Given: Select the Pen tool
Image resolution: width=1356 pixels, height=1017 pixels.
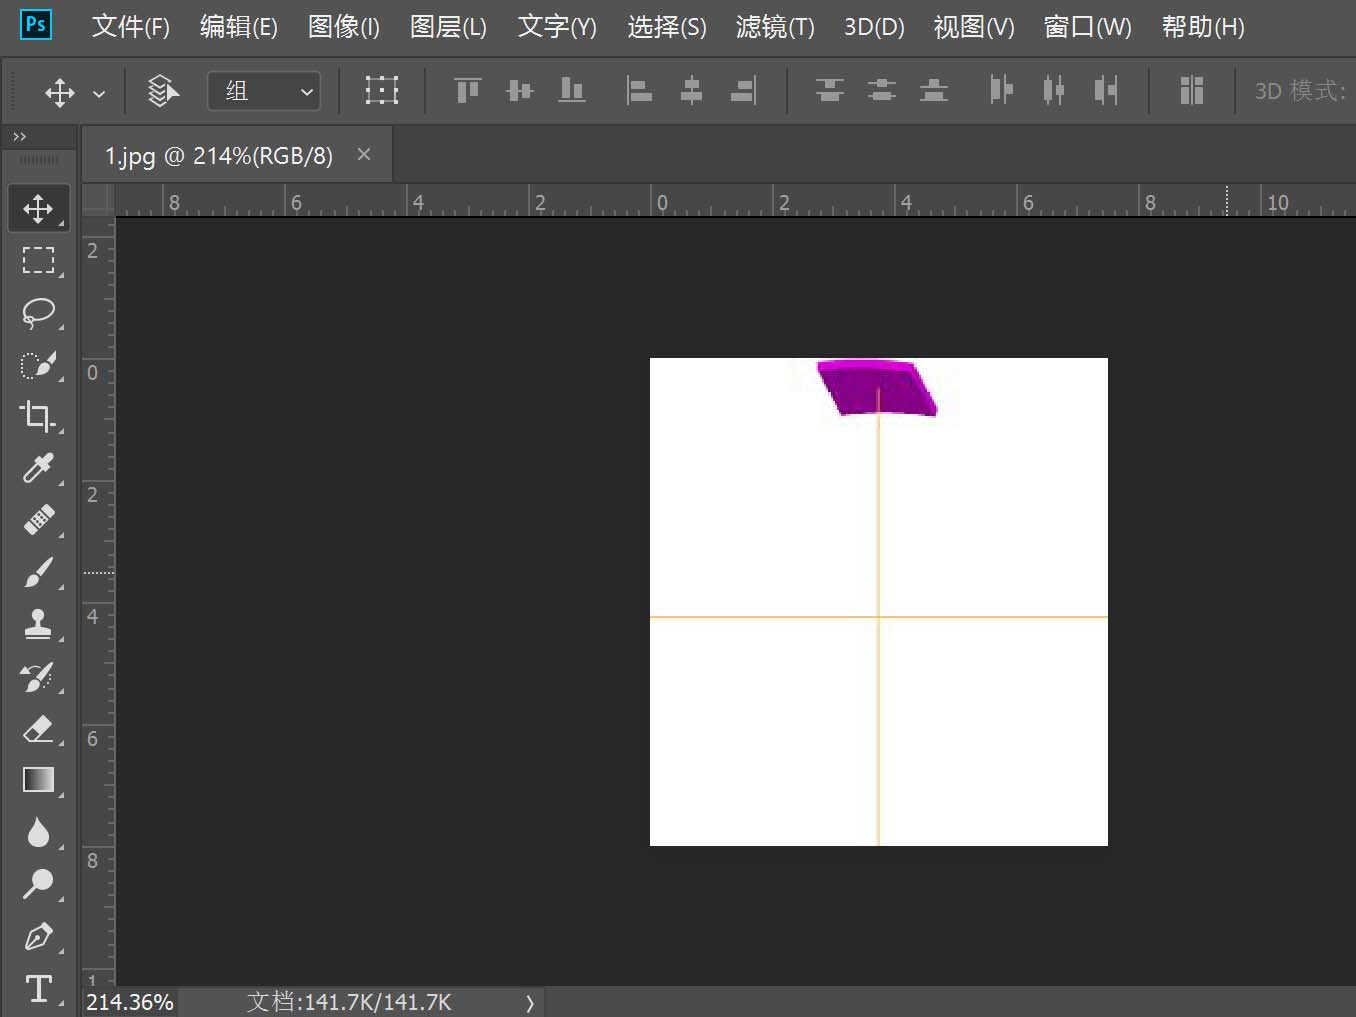Looking at the screenshot, I should [x=38, y=936].
